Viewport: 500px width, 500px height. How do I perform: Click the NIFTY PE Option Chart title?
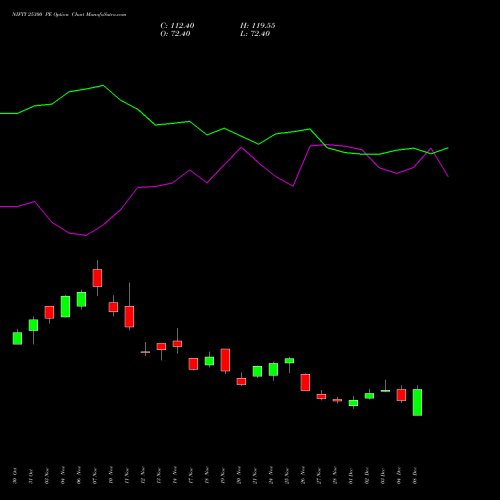tap(69, 15)
